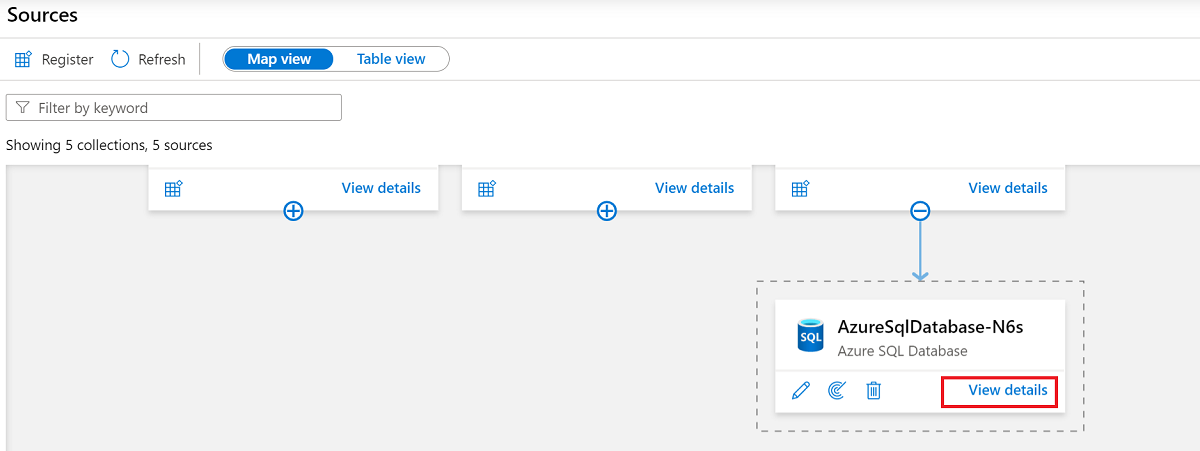Open View details on the middle collection card
This screenshot has width=1200, height=451.
[694, 188]
